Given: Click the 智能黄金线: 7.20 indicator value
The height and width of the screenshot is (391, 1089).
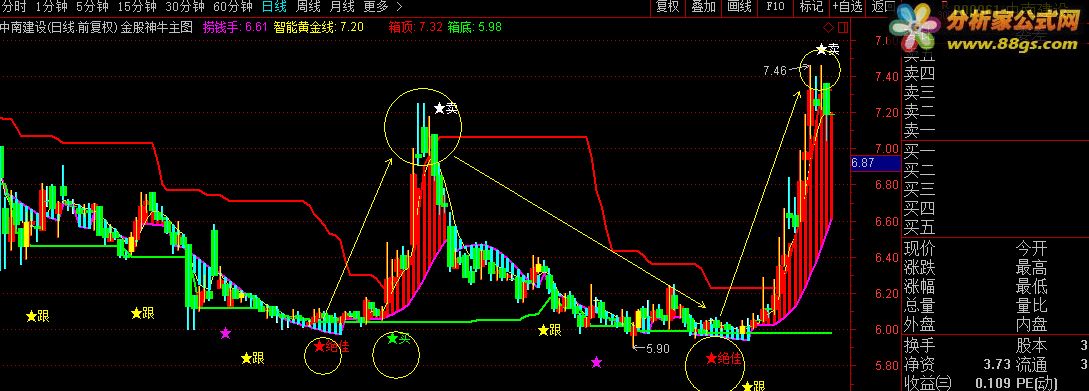Looking at the screenshot, I should tap(319, 28).
